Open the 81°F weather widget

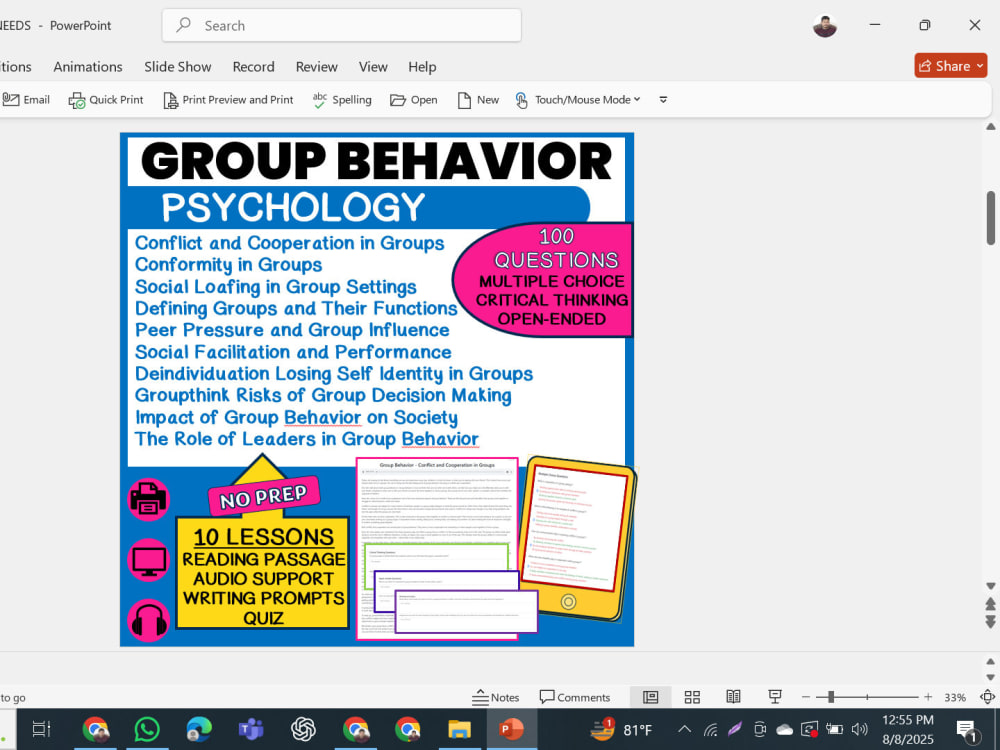[x=621, y=730]
